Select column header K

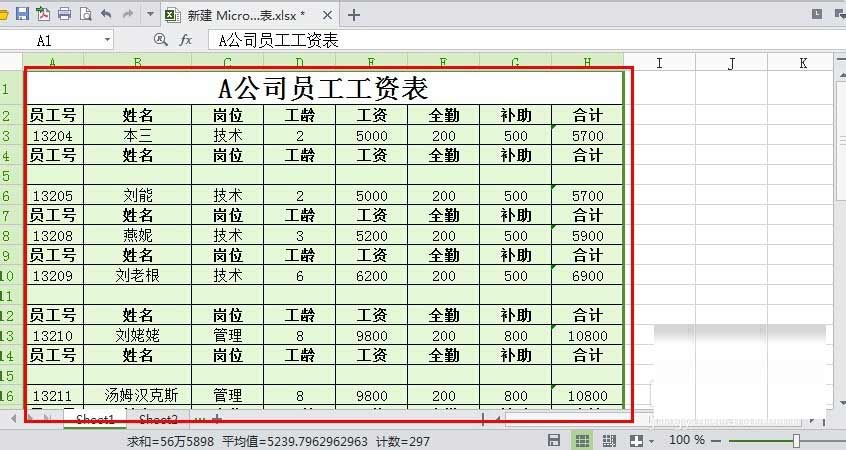803,63
